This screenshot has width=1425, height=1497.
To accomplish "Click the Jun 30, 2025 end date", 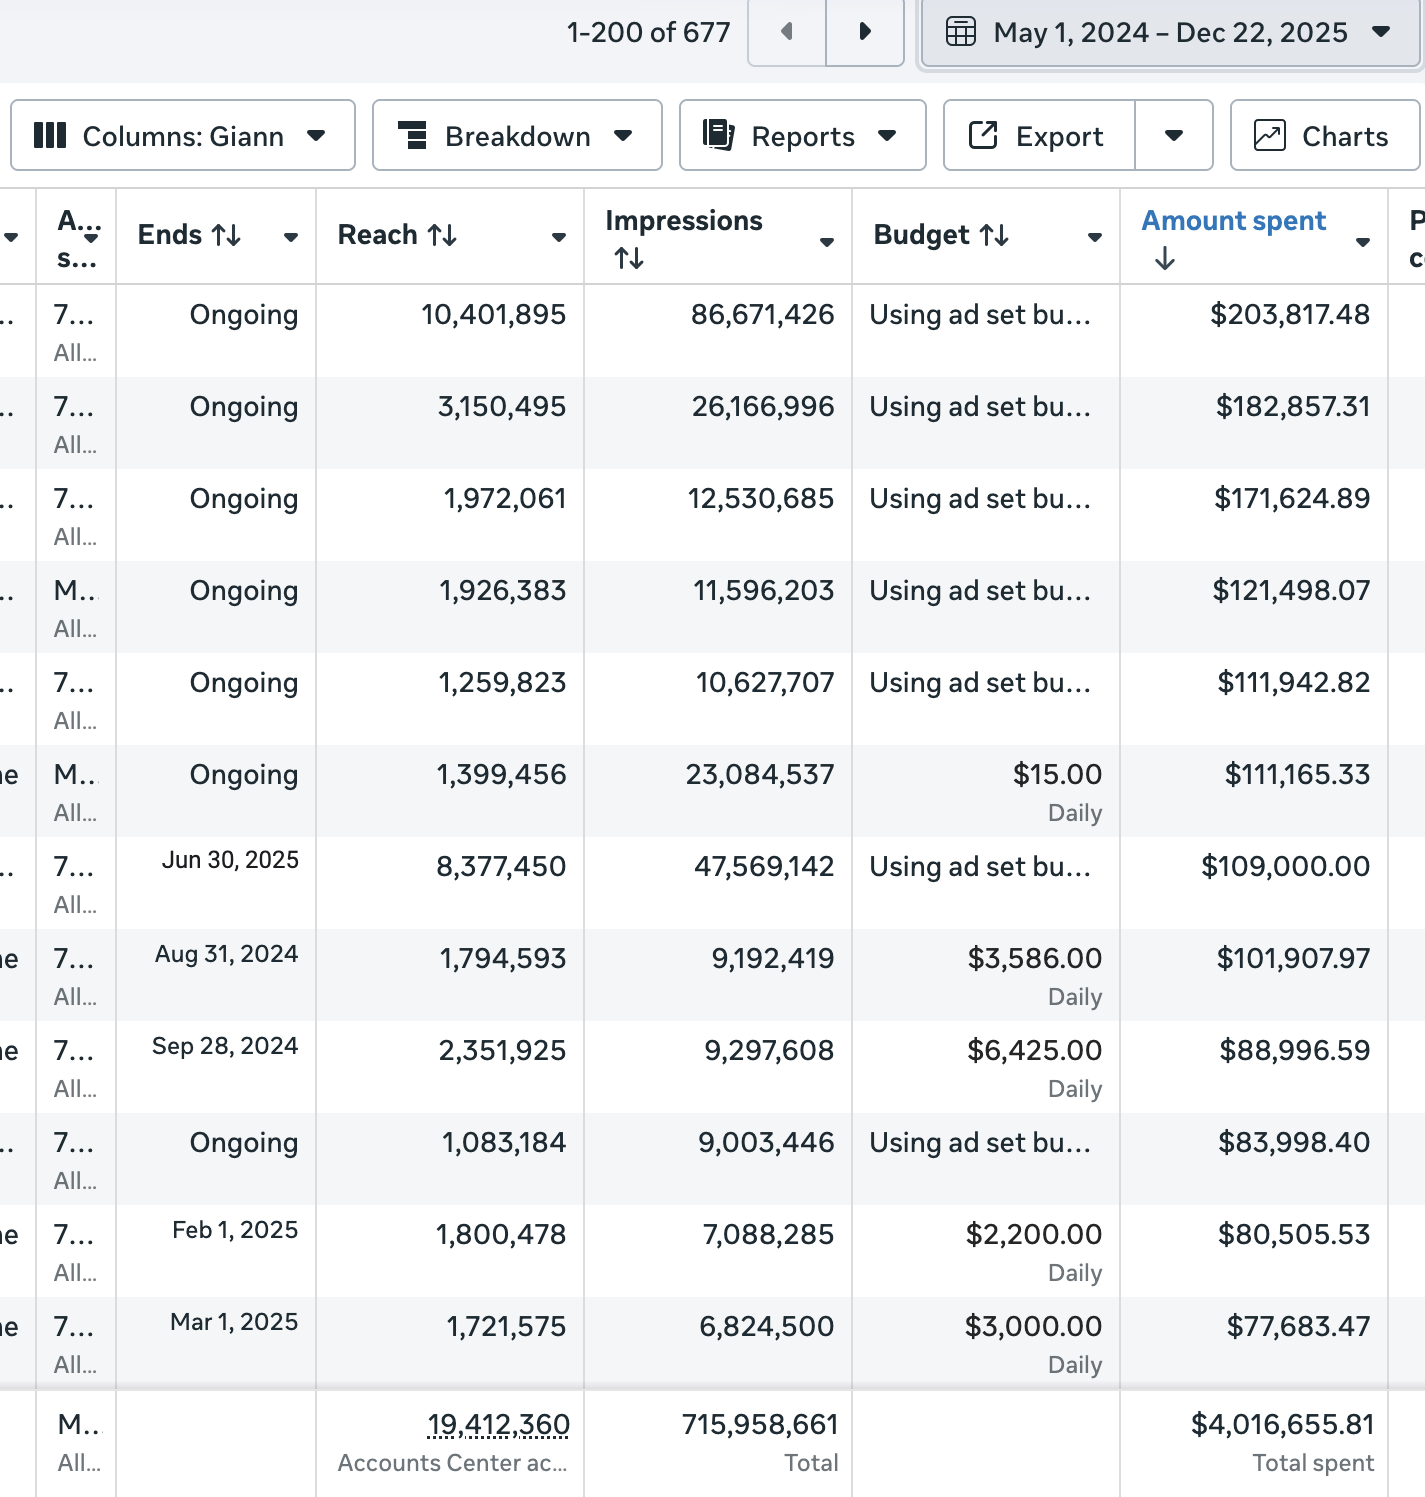I will pyautogui.click(x=230, y=860).
